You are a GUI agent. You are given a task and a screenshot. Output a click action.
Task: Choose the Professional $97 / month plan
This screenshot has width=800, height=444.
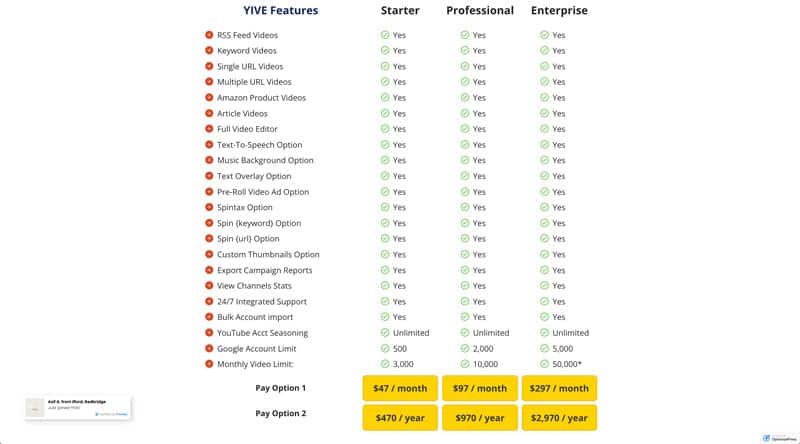pos(480,388)
